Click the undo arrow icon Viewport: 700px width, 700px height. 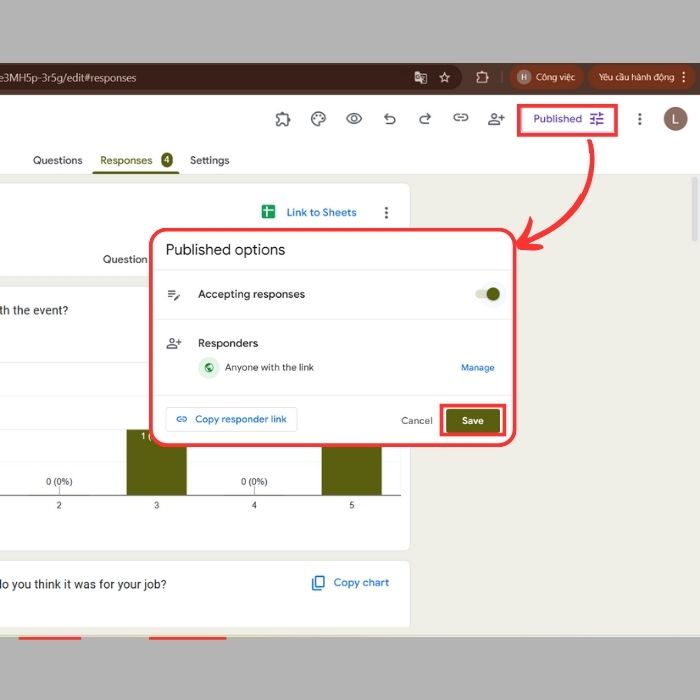coord(390,119)
